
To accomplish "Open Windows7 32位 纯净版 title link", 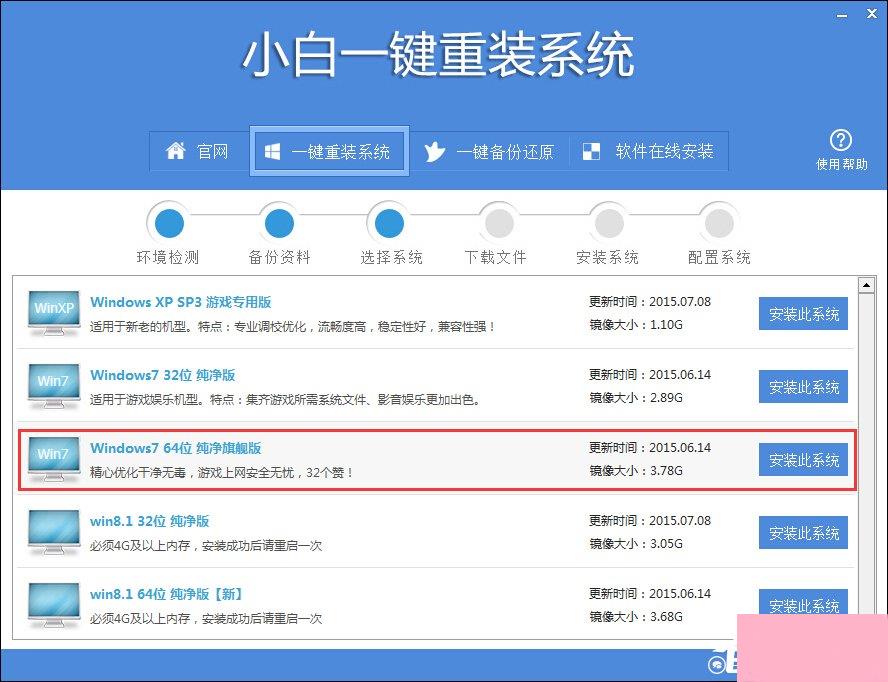I will point(163,375).
